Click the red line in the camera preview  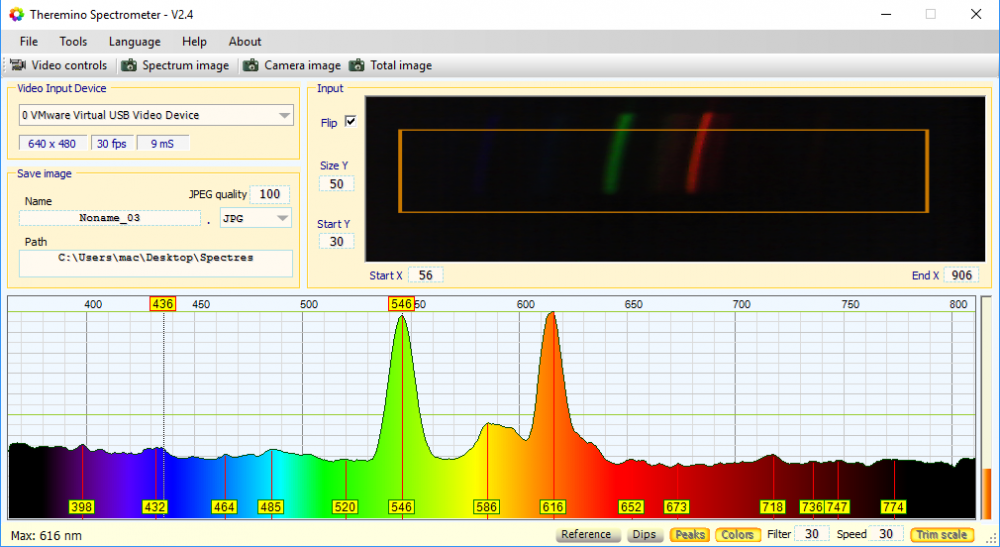(699, 152)
